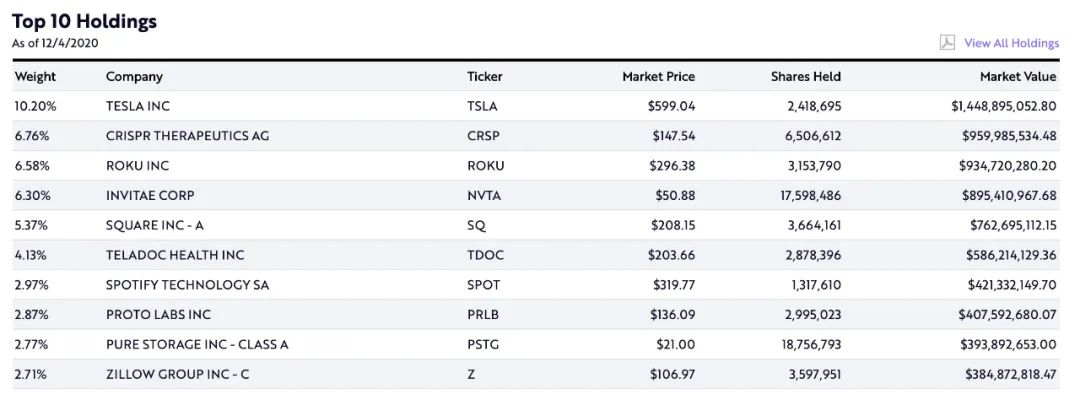Viewport: 1080px width, 411px height.
Task: Select TELADOC HEALTH INC company name
Action: point(175,256)
